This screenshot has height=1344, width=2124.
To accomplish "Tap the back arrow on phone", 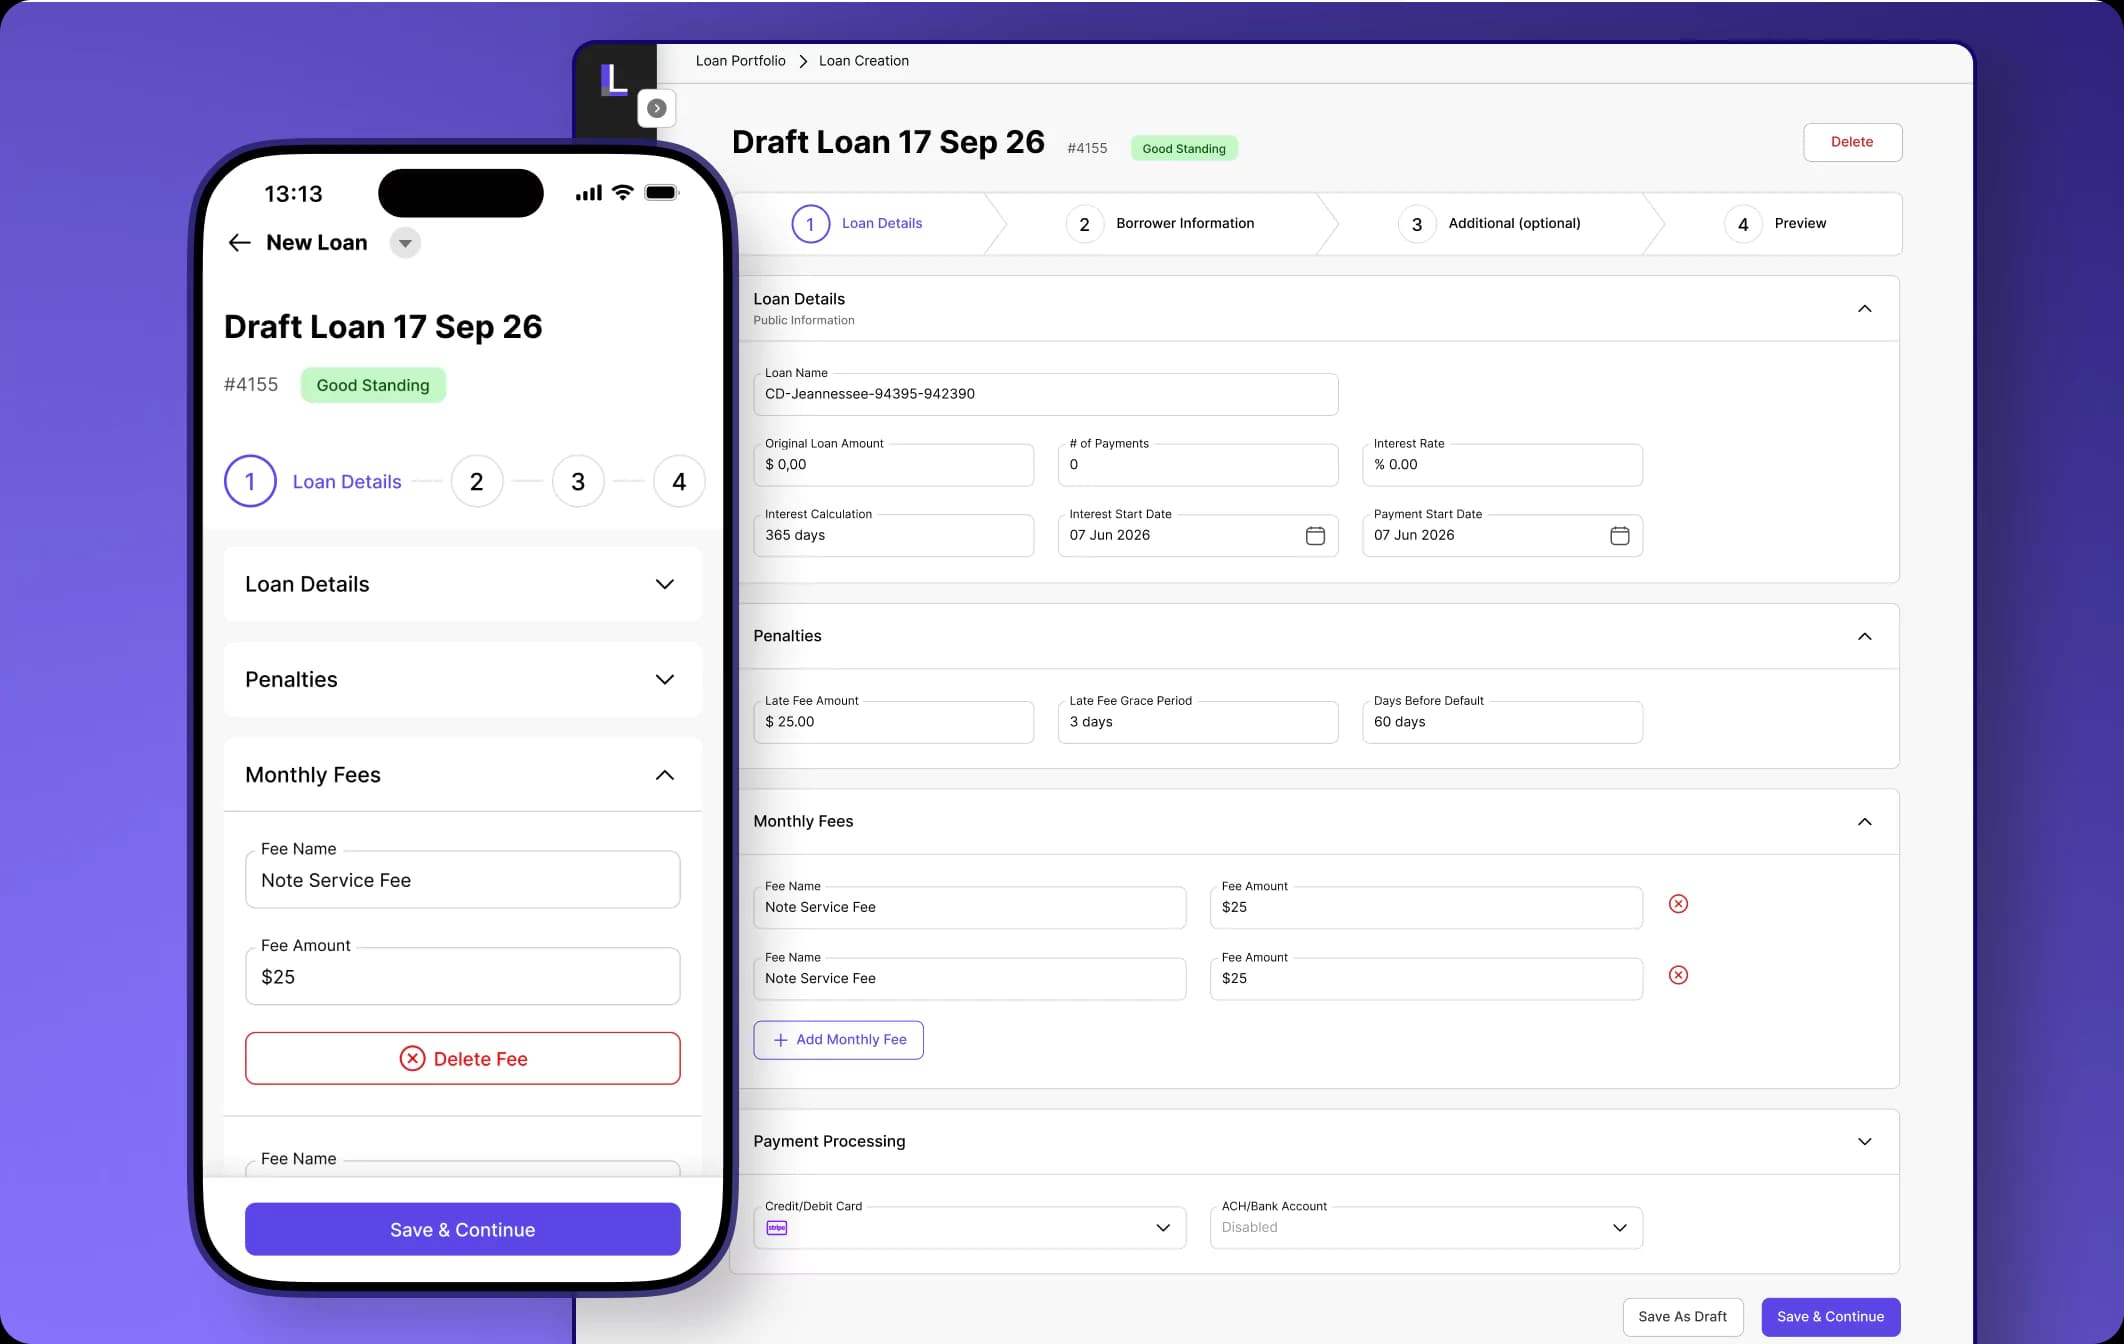I will coord(239,243).
